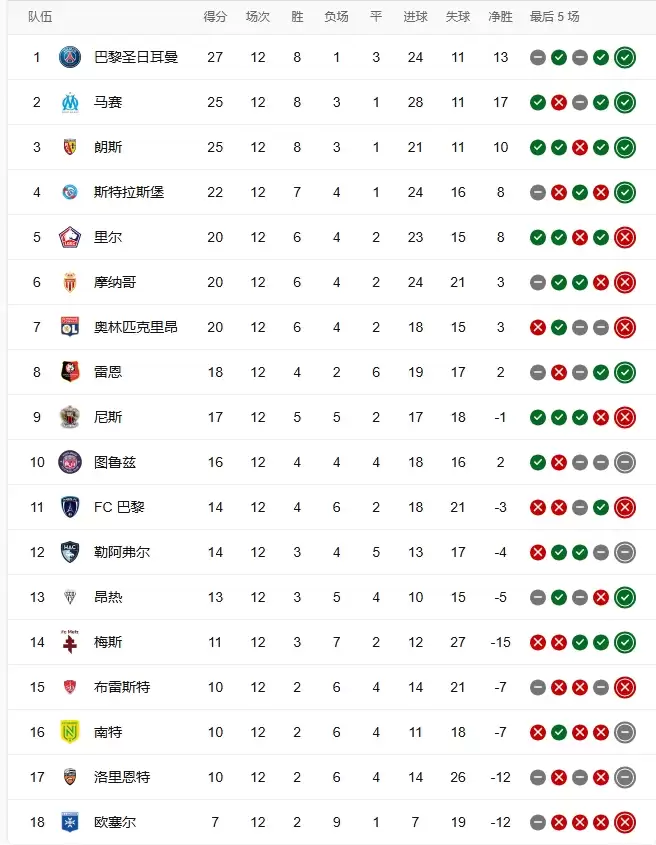
Task: Sort table by 得分 column header
Action: point(215,17)
